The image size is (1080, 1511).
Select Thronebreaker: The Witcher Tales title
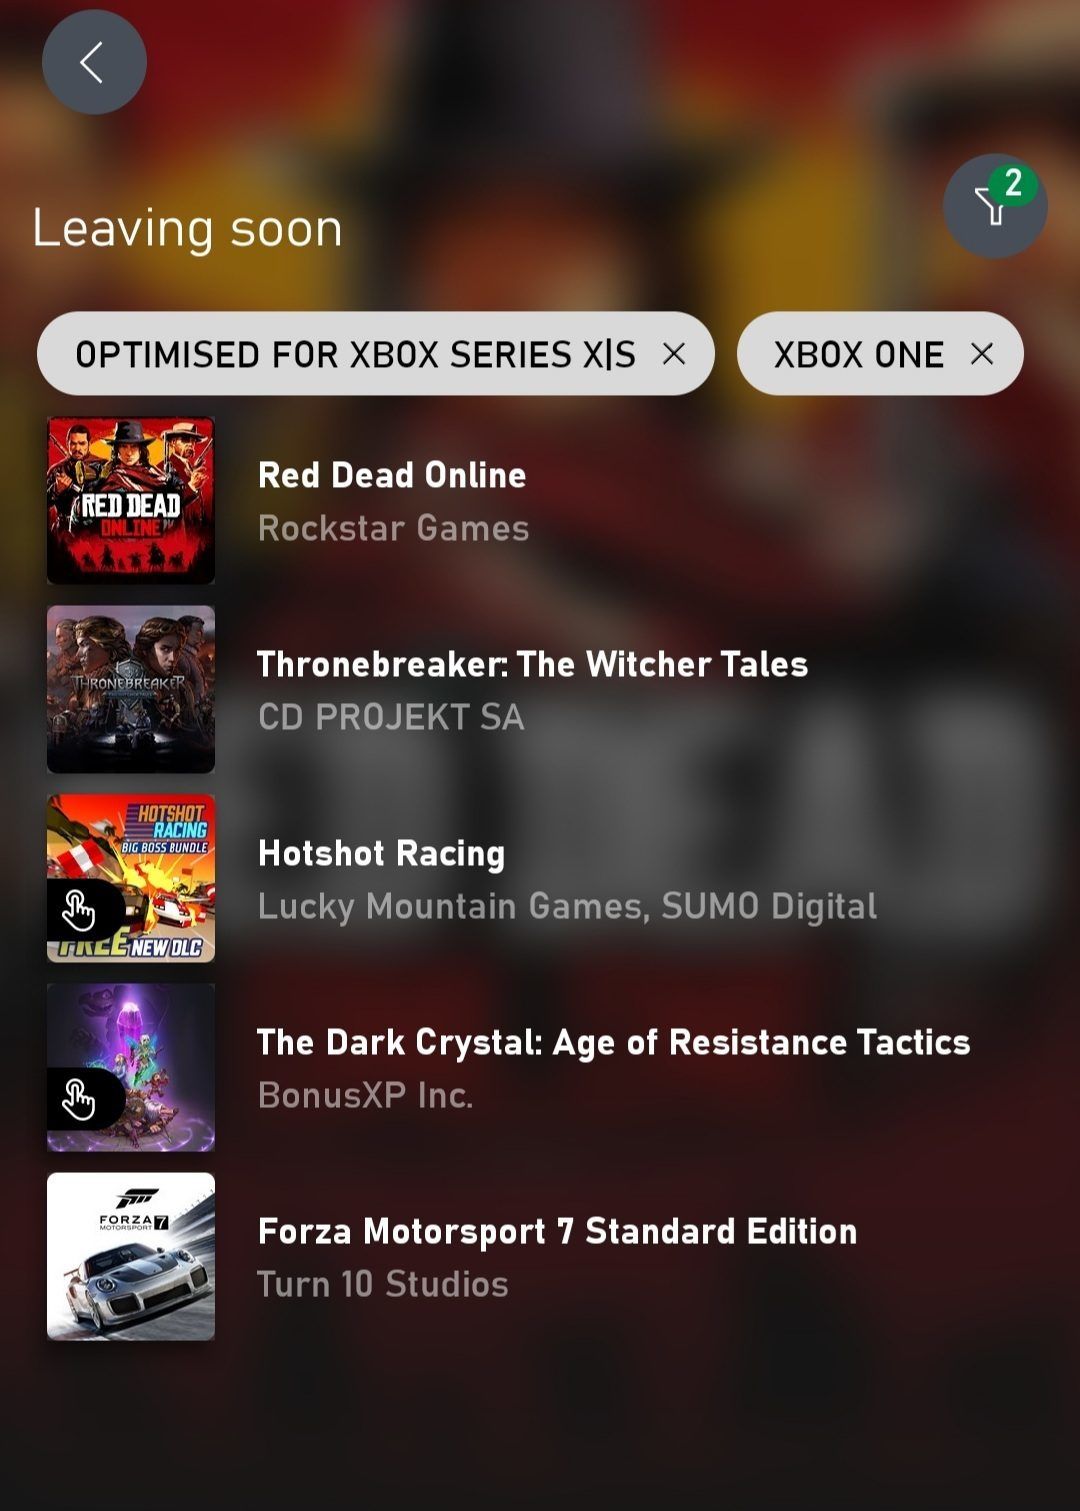pos(532,664)
